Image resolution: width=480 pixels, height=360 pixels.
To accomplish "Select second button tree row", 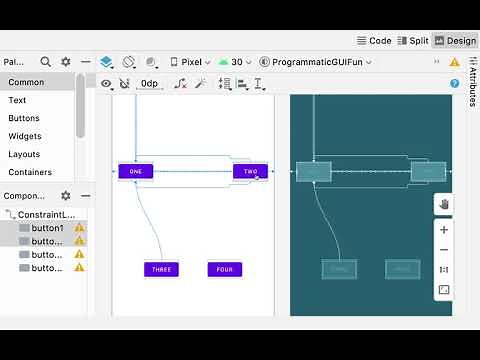I will click(x=44, y=241).
